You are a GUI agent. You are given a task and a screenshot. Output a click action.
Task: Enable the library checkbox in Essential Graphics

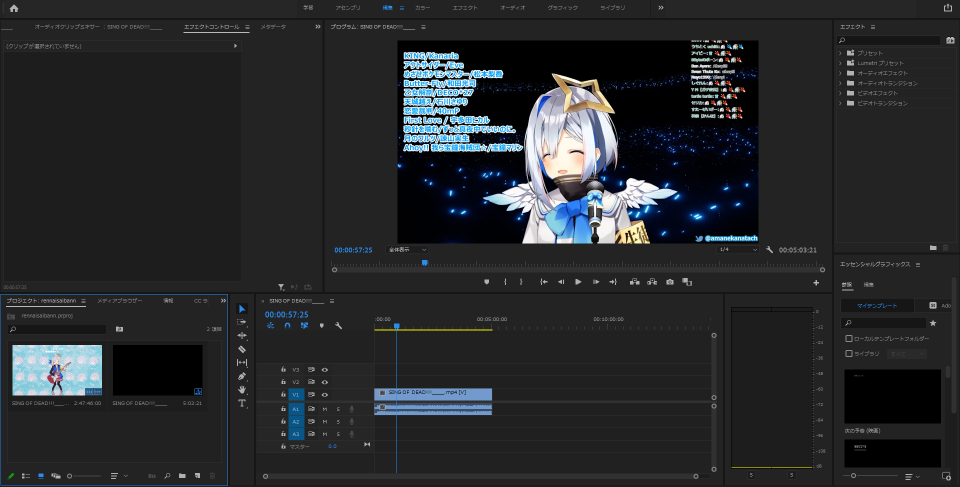(849, 354)
